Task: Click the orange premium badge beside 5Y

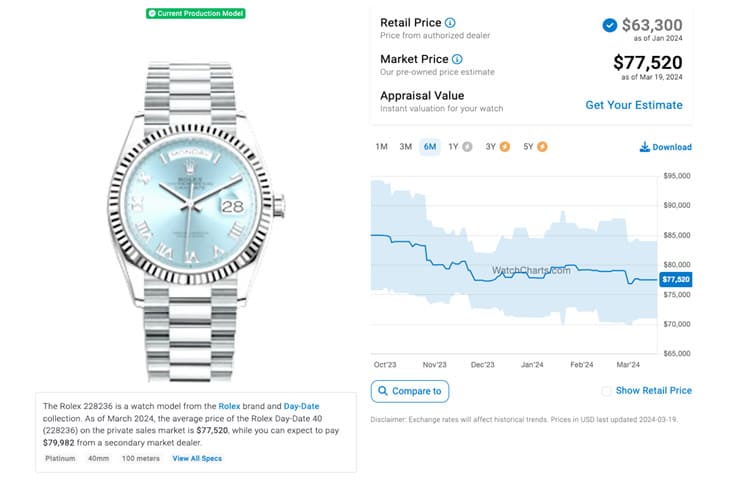Action: 542,147
